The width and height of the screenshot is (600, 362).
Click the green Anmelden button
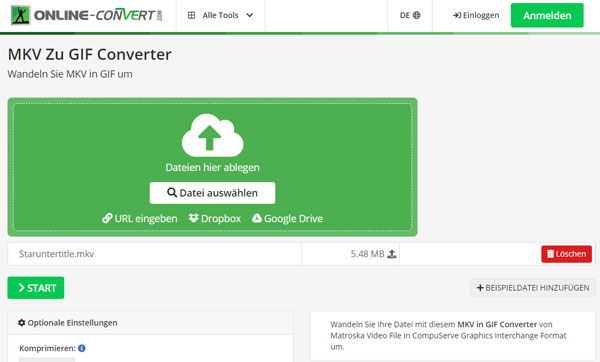click(547, 15)
